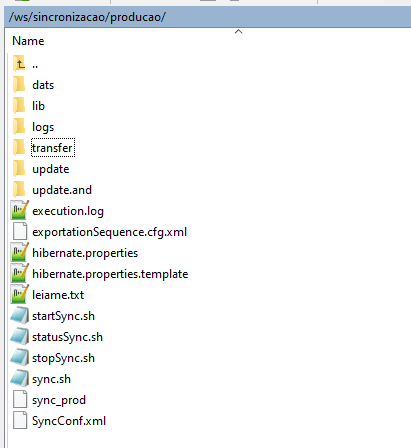Click the sync.sh script icon

(20, 378)
